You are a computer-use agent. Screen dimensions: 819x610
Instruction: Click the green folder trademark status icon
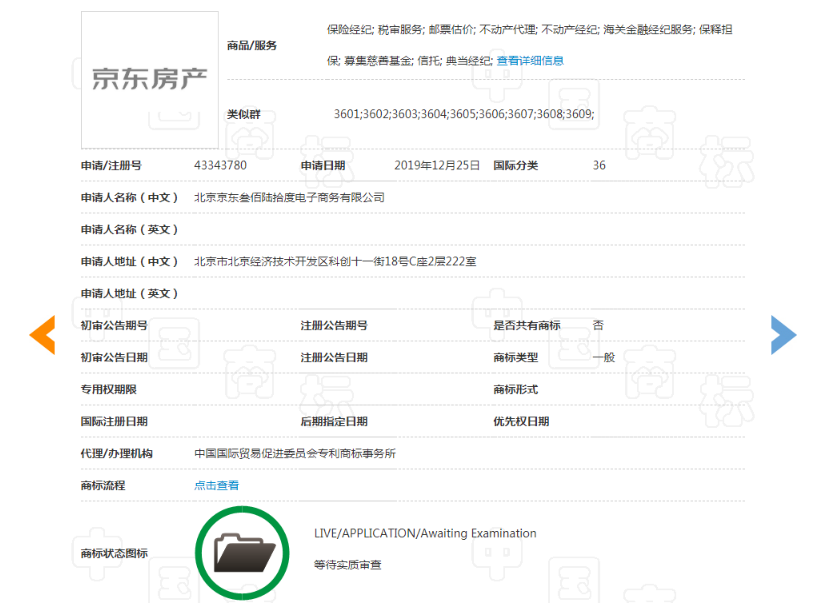242,553
